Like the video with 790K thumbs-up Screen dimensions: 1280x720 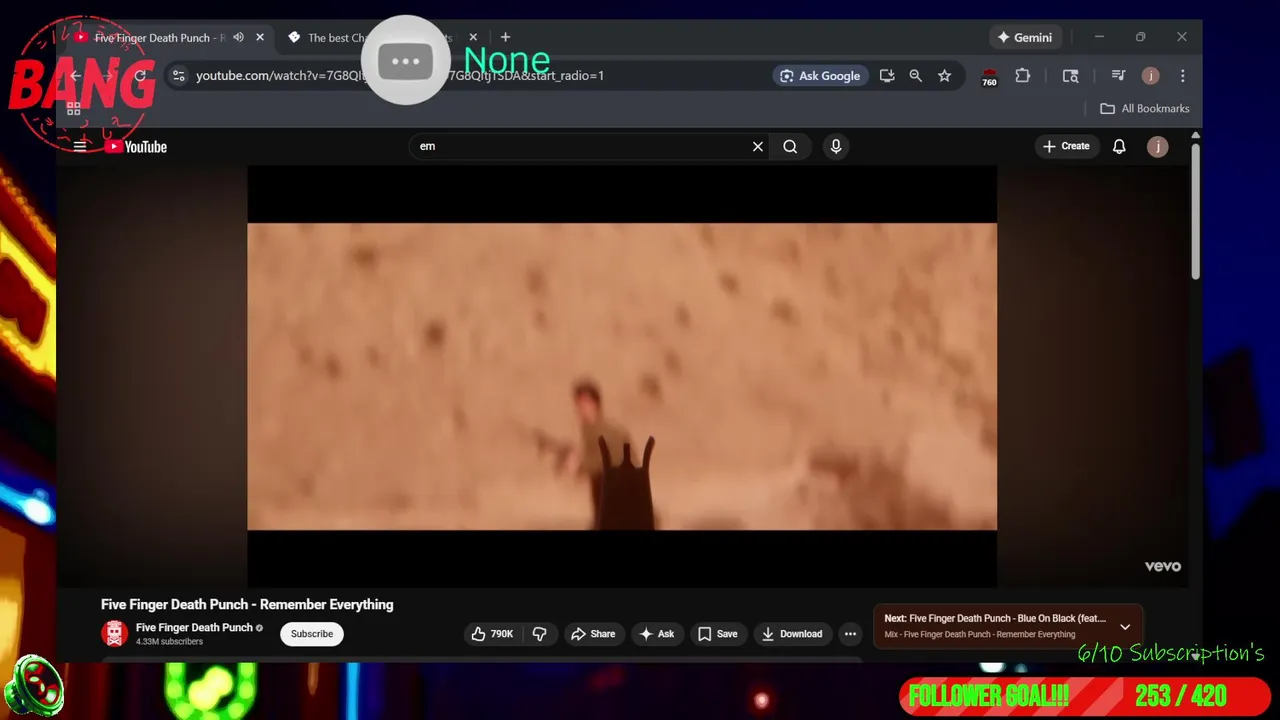coord(493,634)
